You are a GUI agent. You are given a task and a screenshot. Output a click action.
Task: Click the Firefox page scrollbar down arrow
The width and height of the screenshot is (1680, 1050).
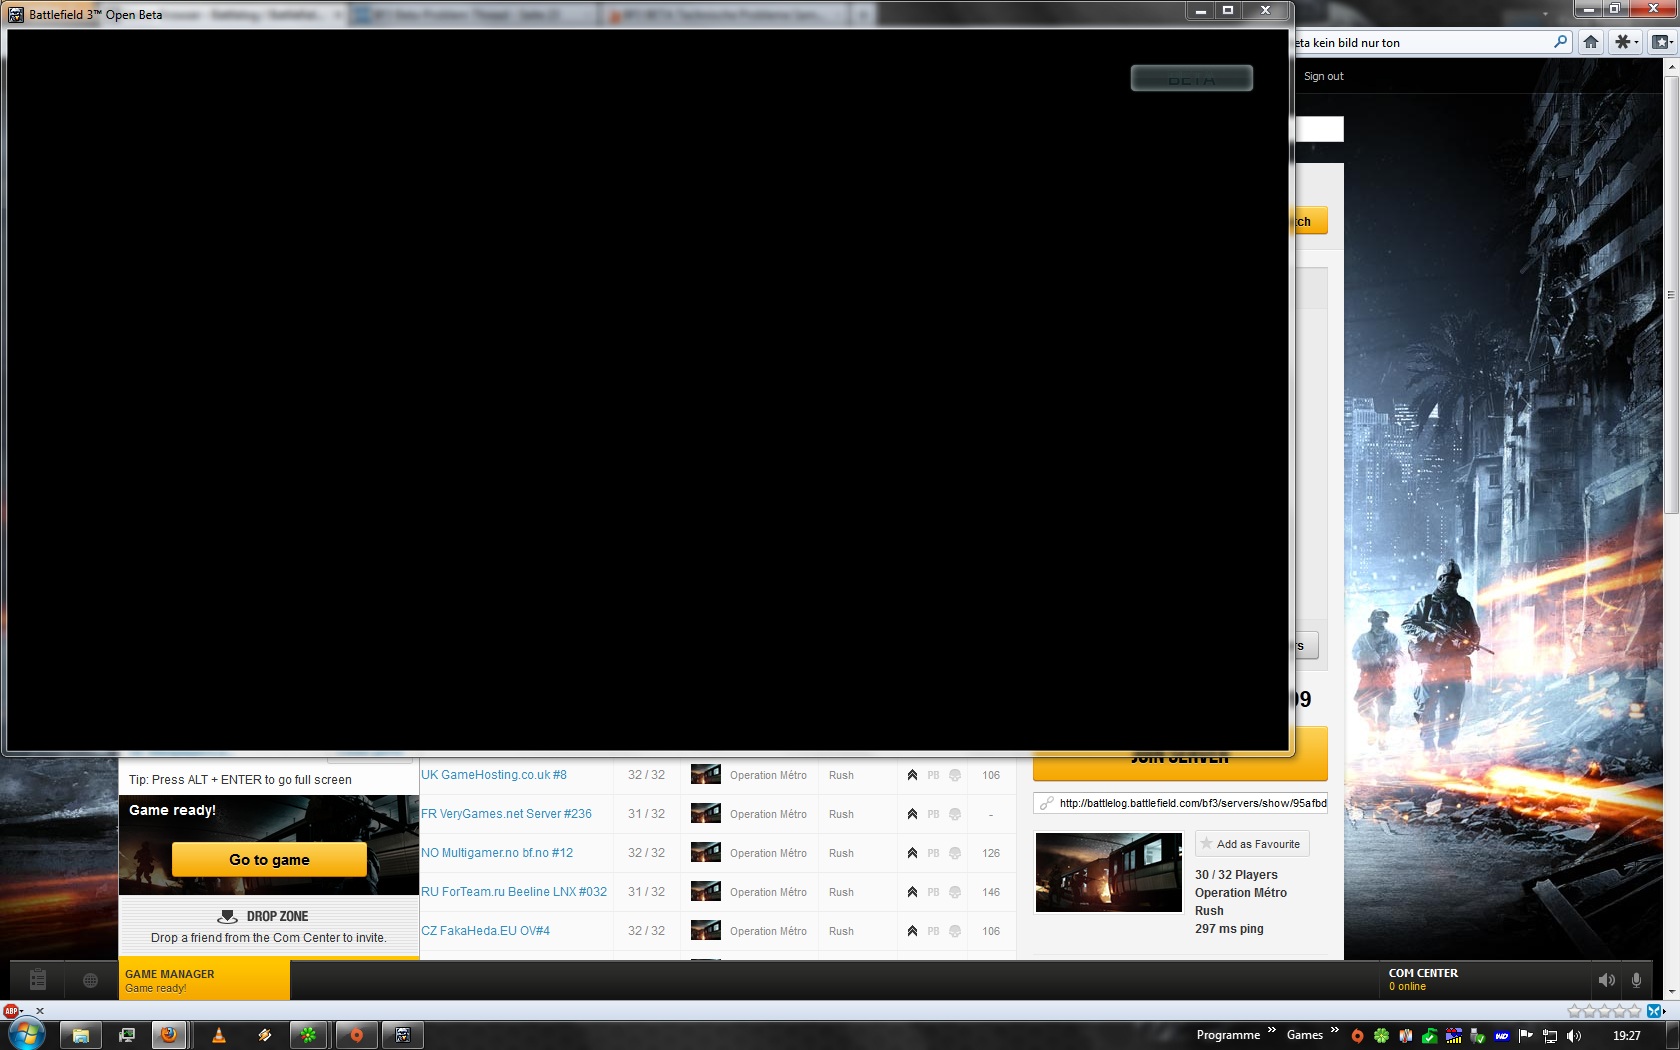1670,992
